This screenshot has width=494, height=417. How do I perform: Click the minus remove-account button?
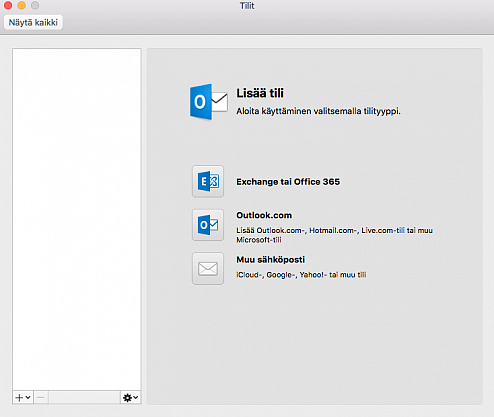[41, 397]
